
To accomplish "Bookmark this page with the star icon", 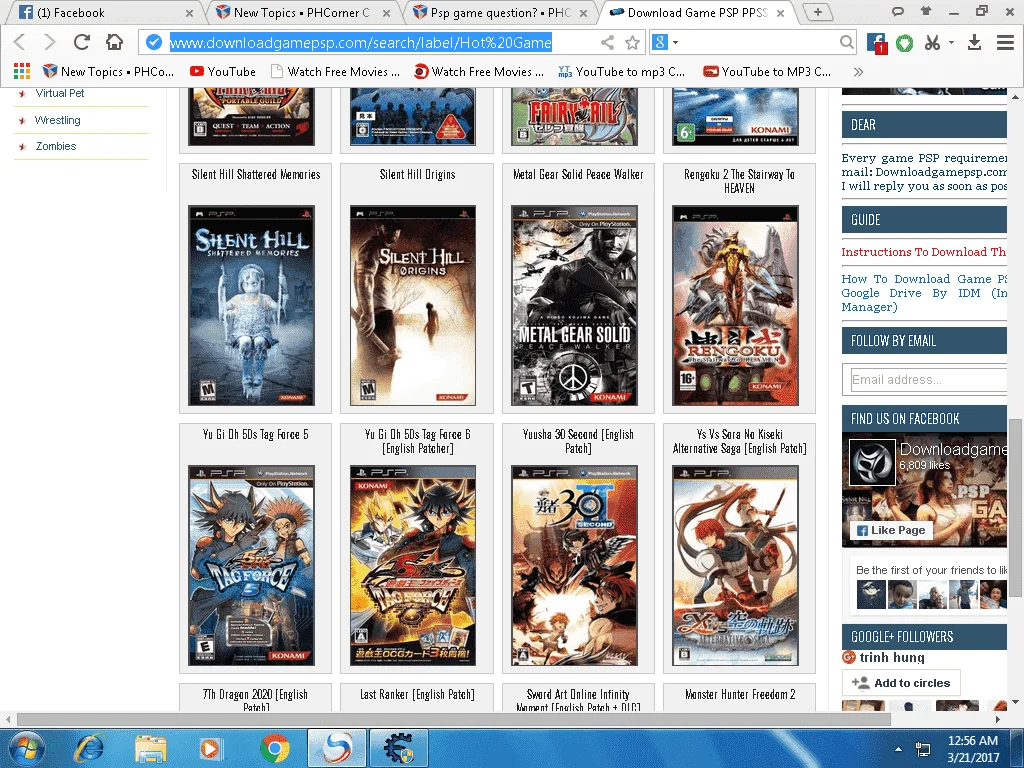I will point(632,43).
